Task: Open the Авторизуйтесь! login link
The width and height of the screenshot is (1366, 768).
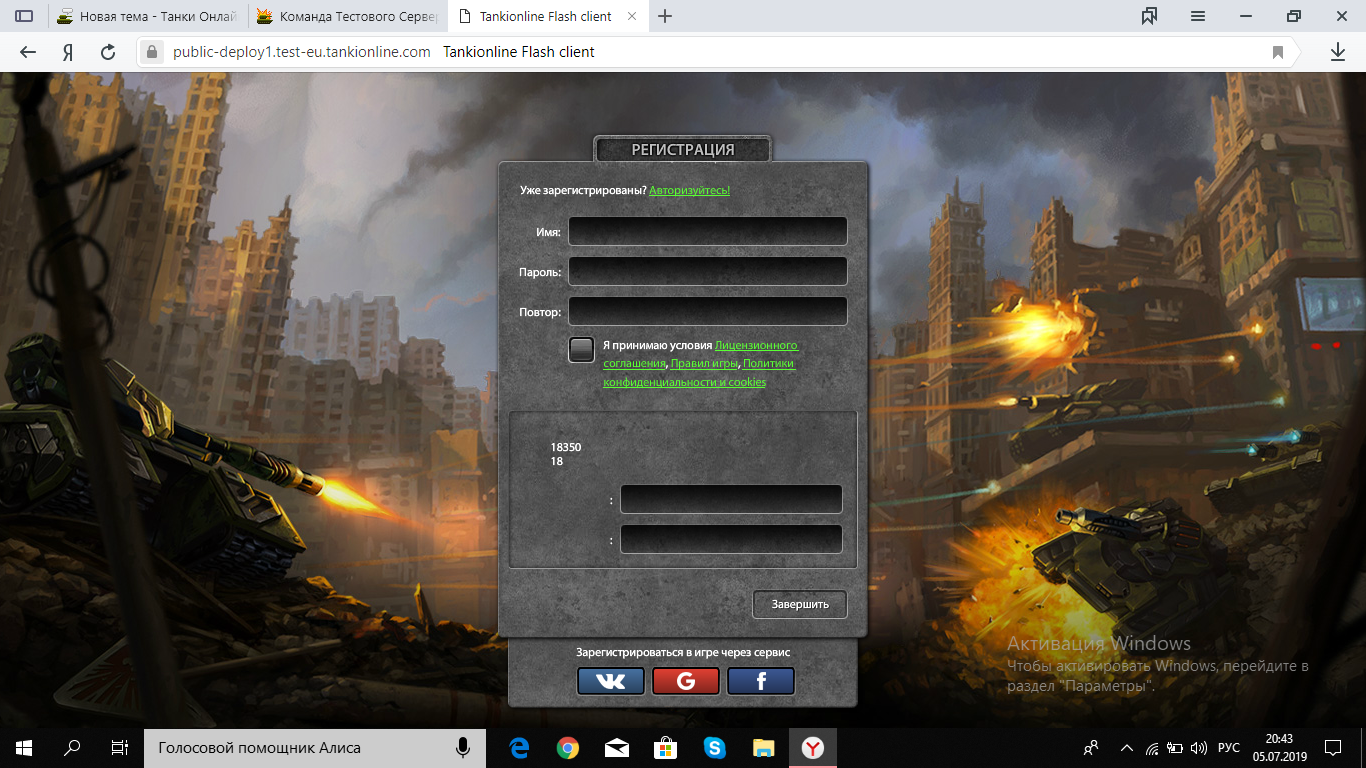Action: click(689, 190)
